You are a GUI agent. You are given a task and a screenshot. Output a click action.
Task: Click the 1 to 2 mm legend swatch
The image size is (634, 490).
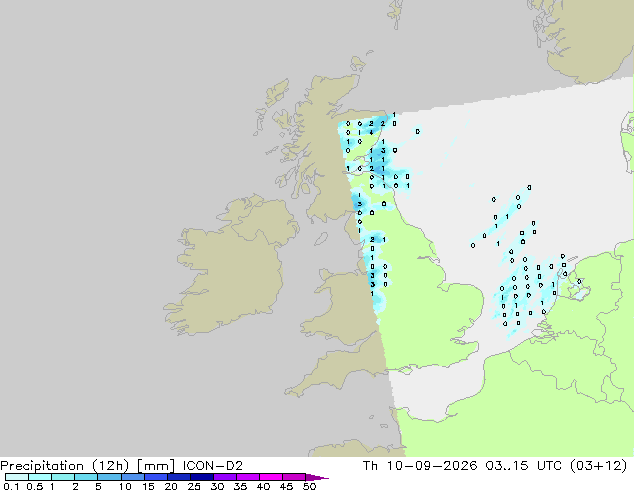point(63,477)
